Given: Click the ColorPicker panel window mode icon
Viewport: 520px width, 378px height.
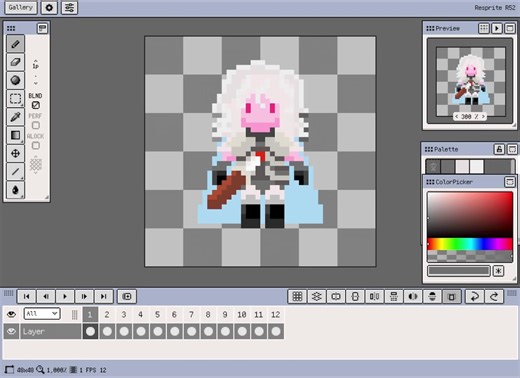Looking at the screenshot, I should pyautogui.click(x=510, y=182).
